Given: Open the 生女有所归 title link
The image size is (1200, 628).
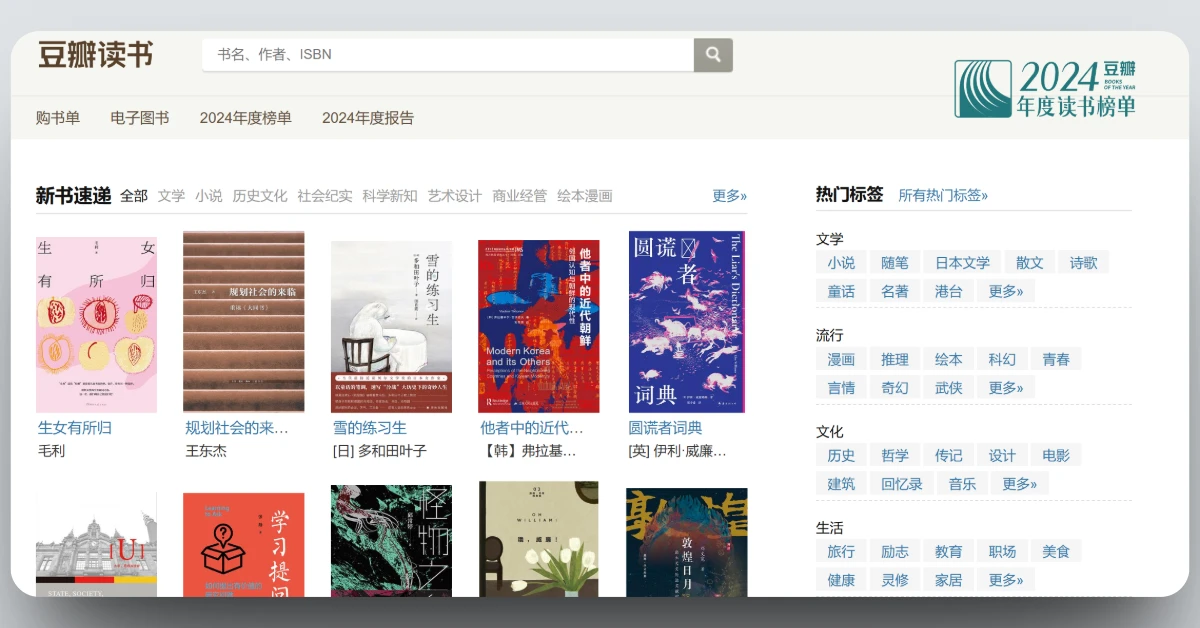Looking at the screenshot, I should pos(75,428).
